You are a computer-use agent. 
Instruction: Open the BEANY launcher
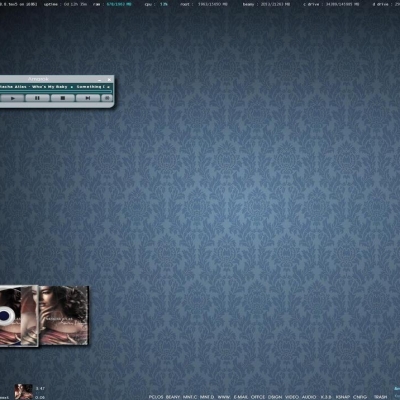pos(173,397)
